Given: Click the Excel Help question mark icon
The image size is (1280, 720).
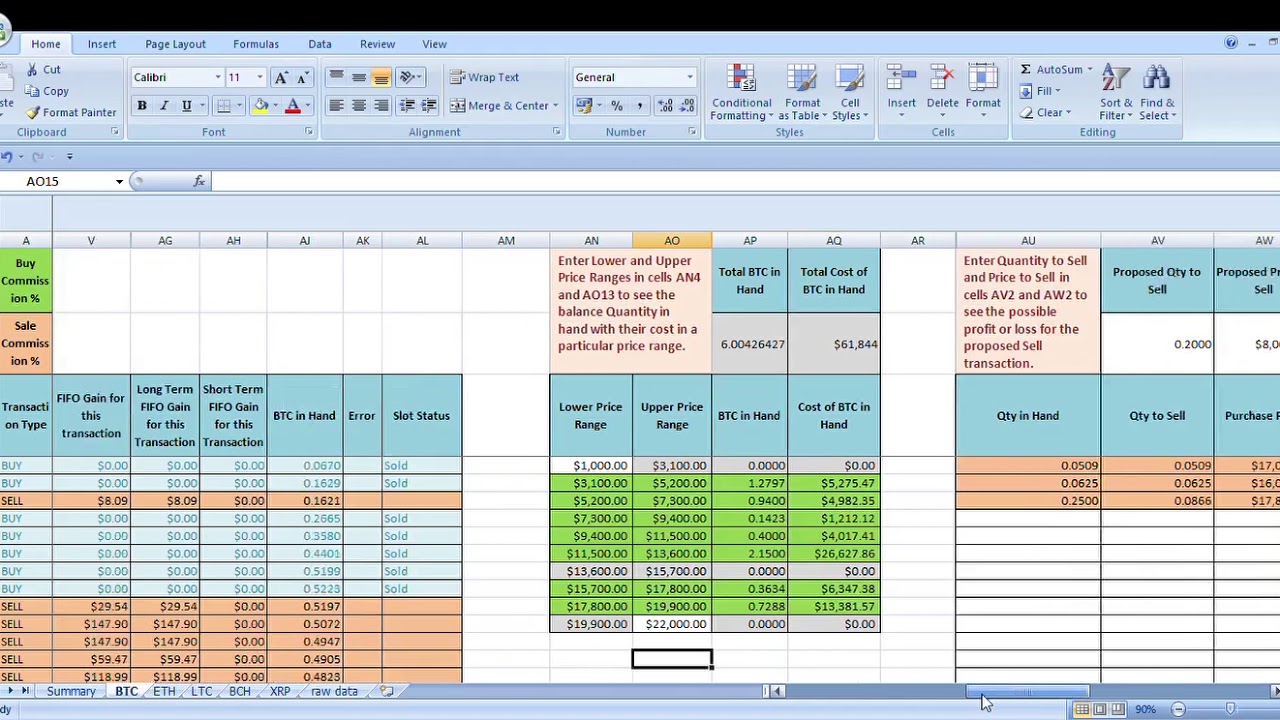Looking at the screenshot, I should [x=1231, y=43].
